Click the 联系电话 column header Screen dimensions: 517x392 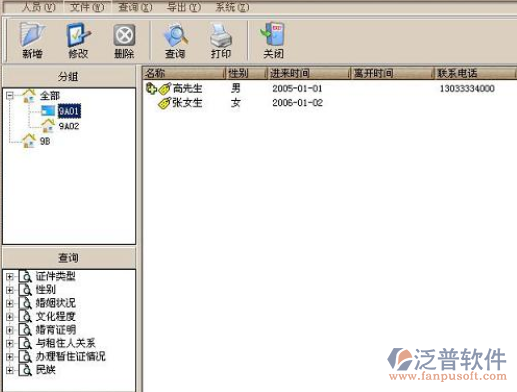(475, 73)
